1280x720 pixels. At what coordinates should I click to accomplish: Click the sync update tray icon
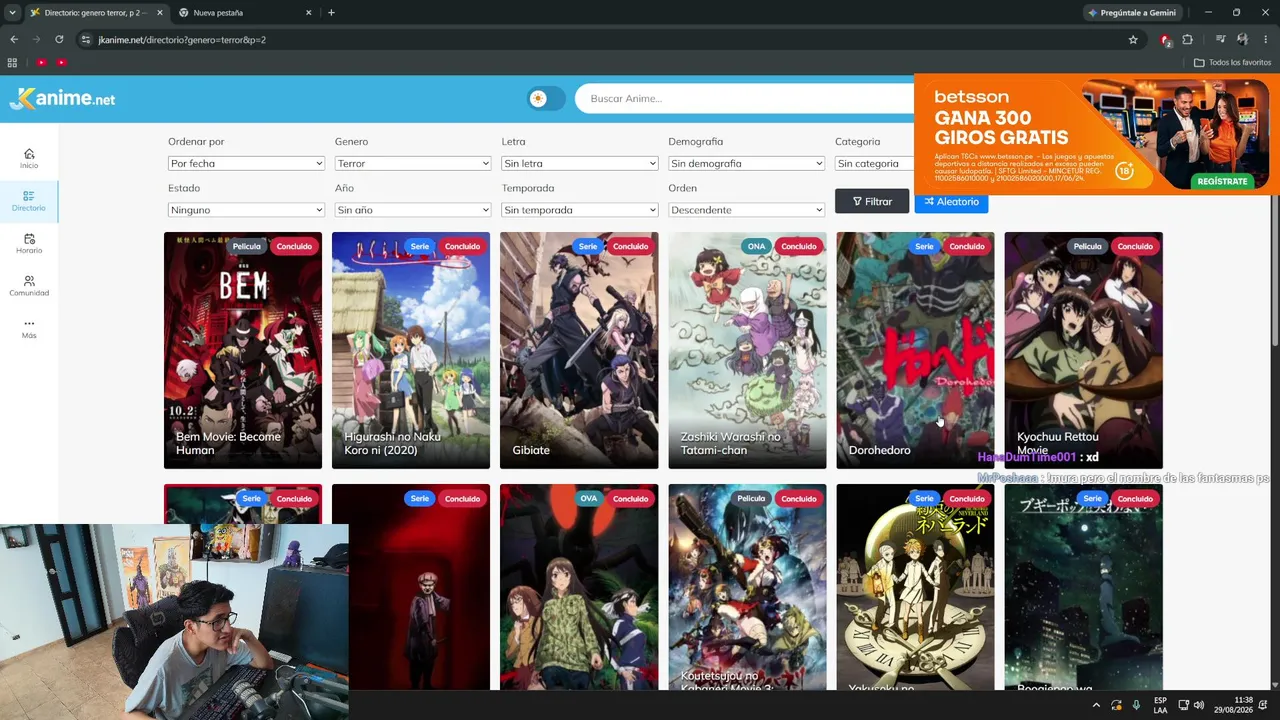tap(1116, 705)
